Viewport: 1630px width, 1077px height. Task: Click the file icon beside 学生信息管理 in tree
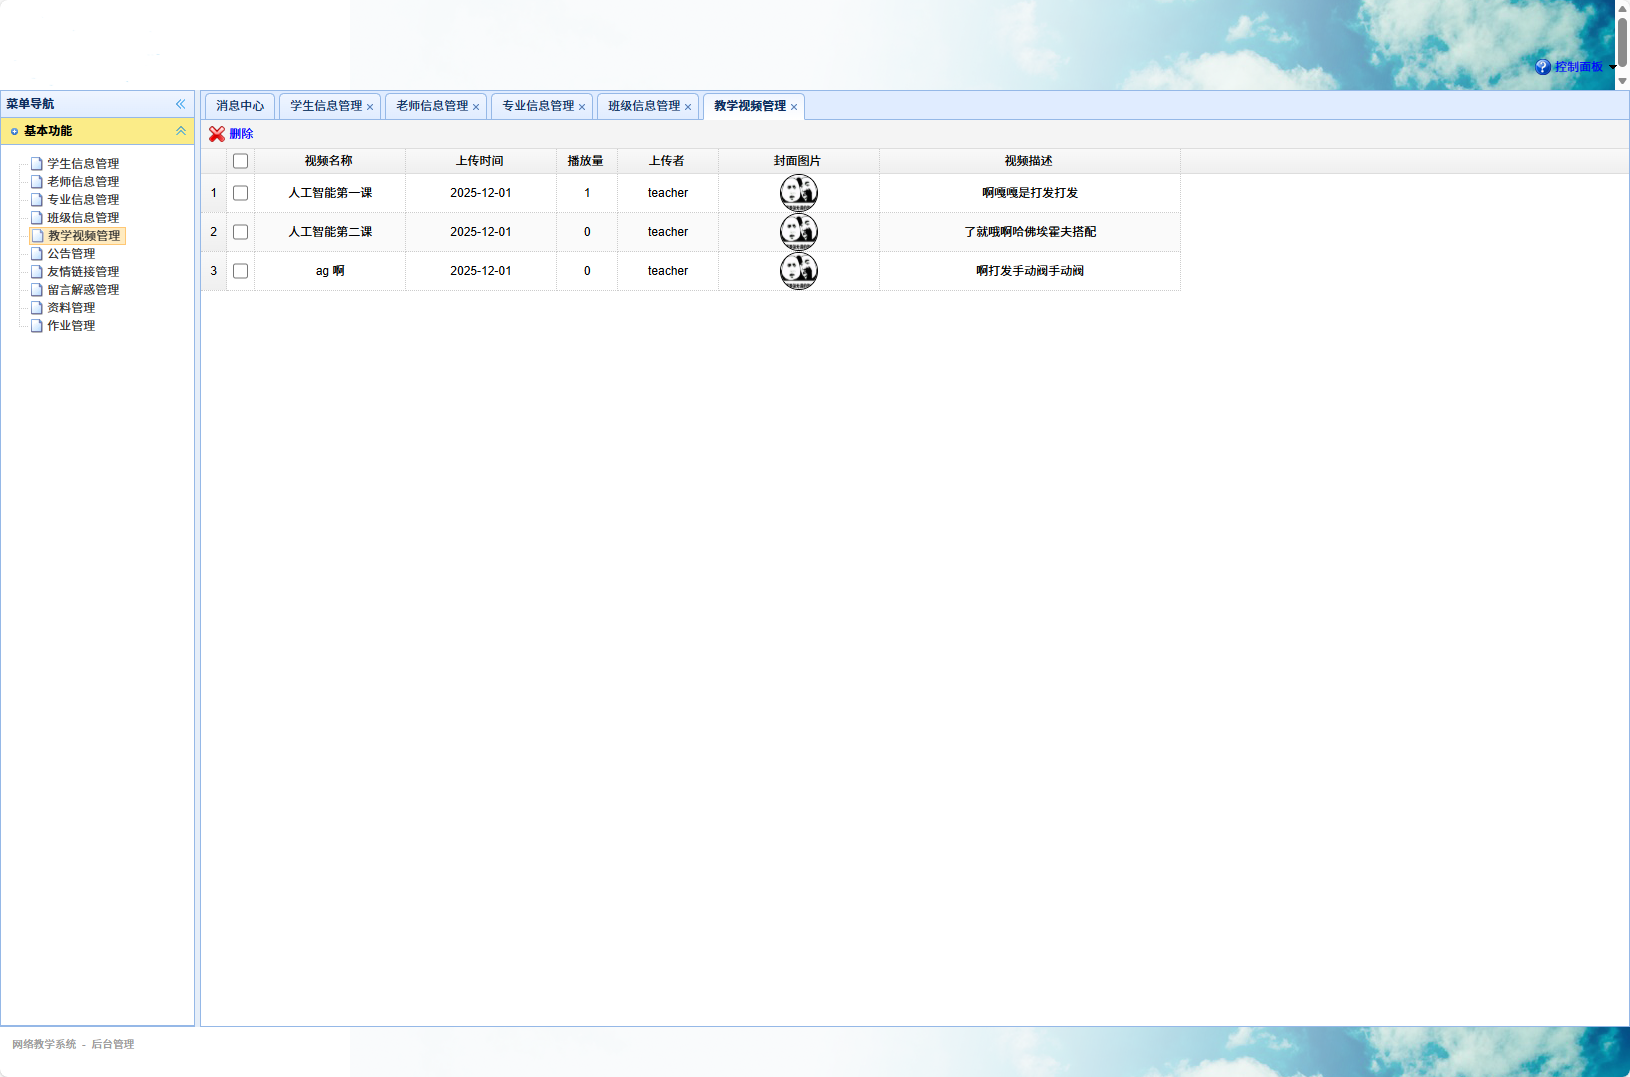pyautogui.click(x=37, y=164)
